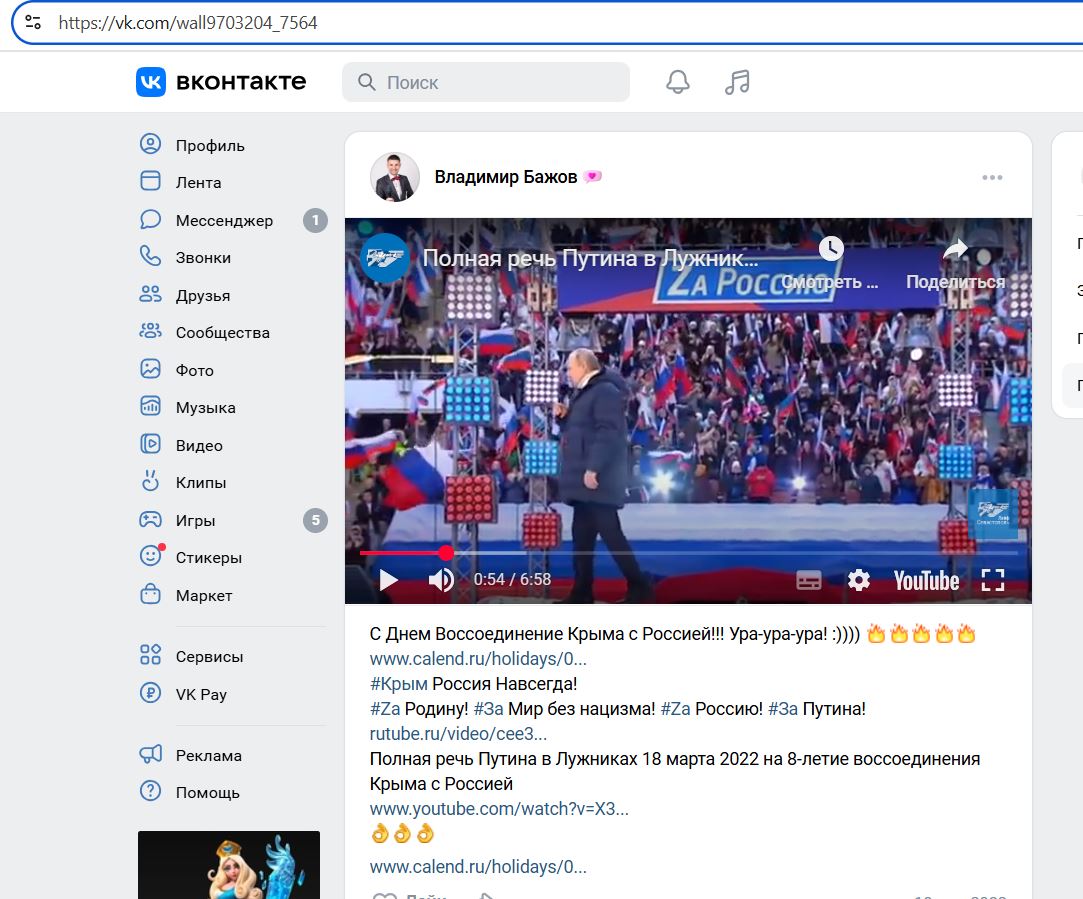Click the Видео sidebar icon
Screen dimensions: 1083x899
point(151,445)
